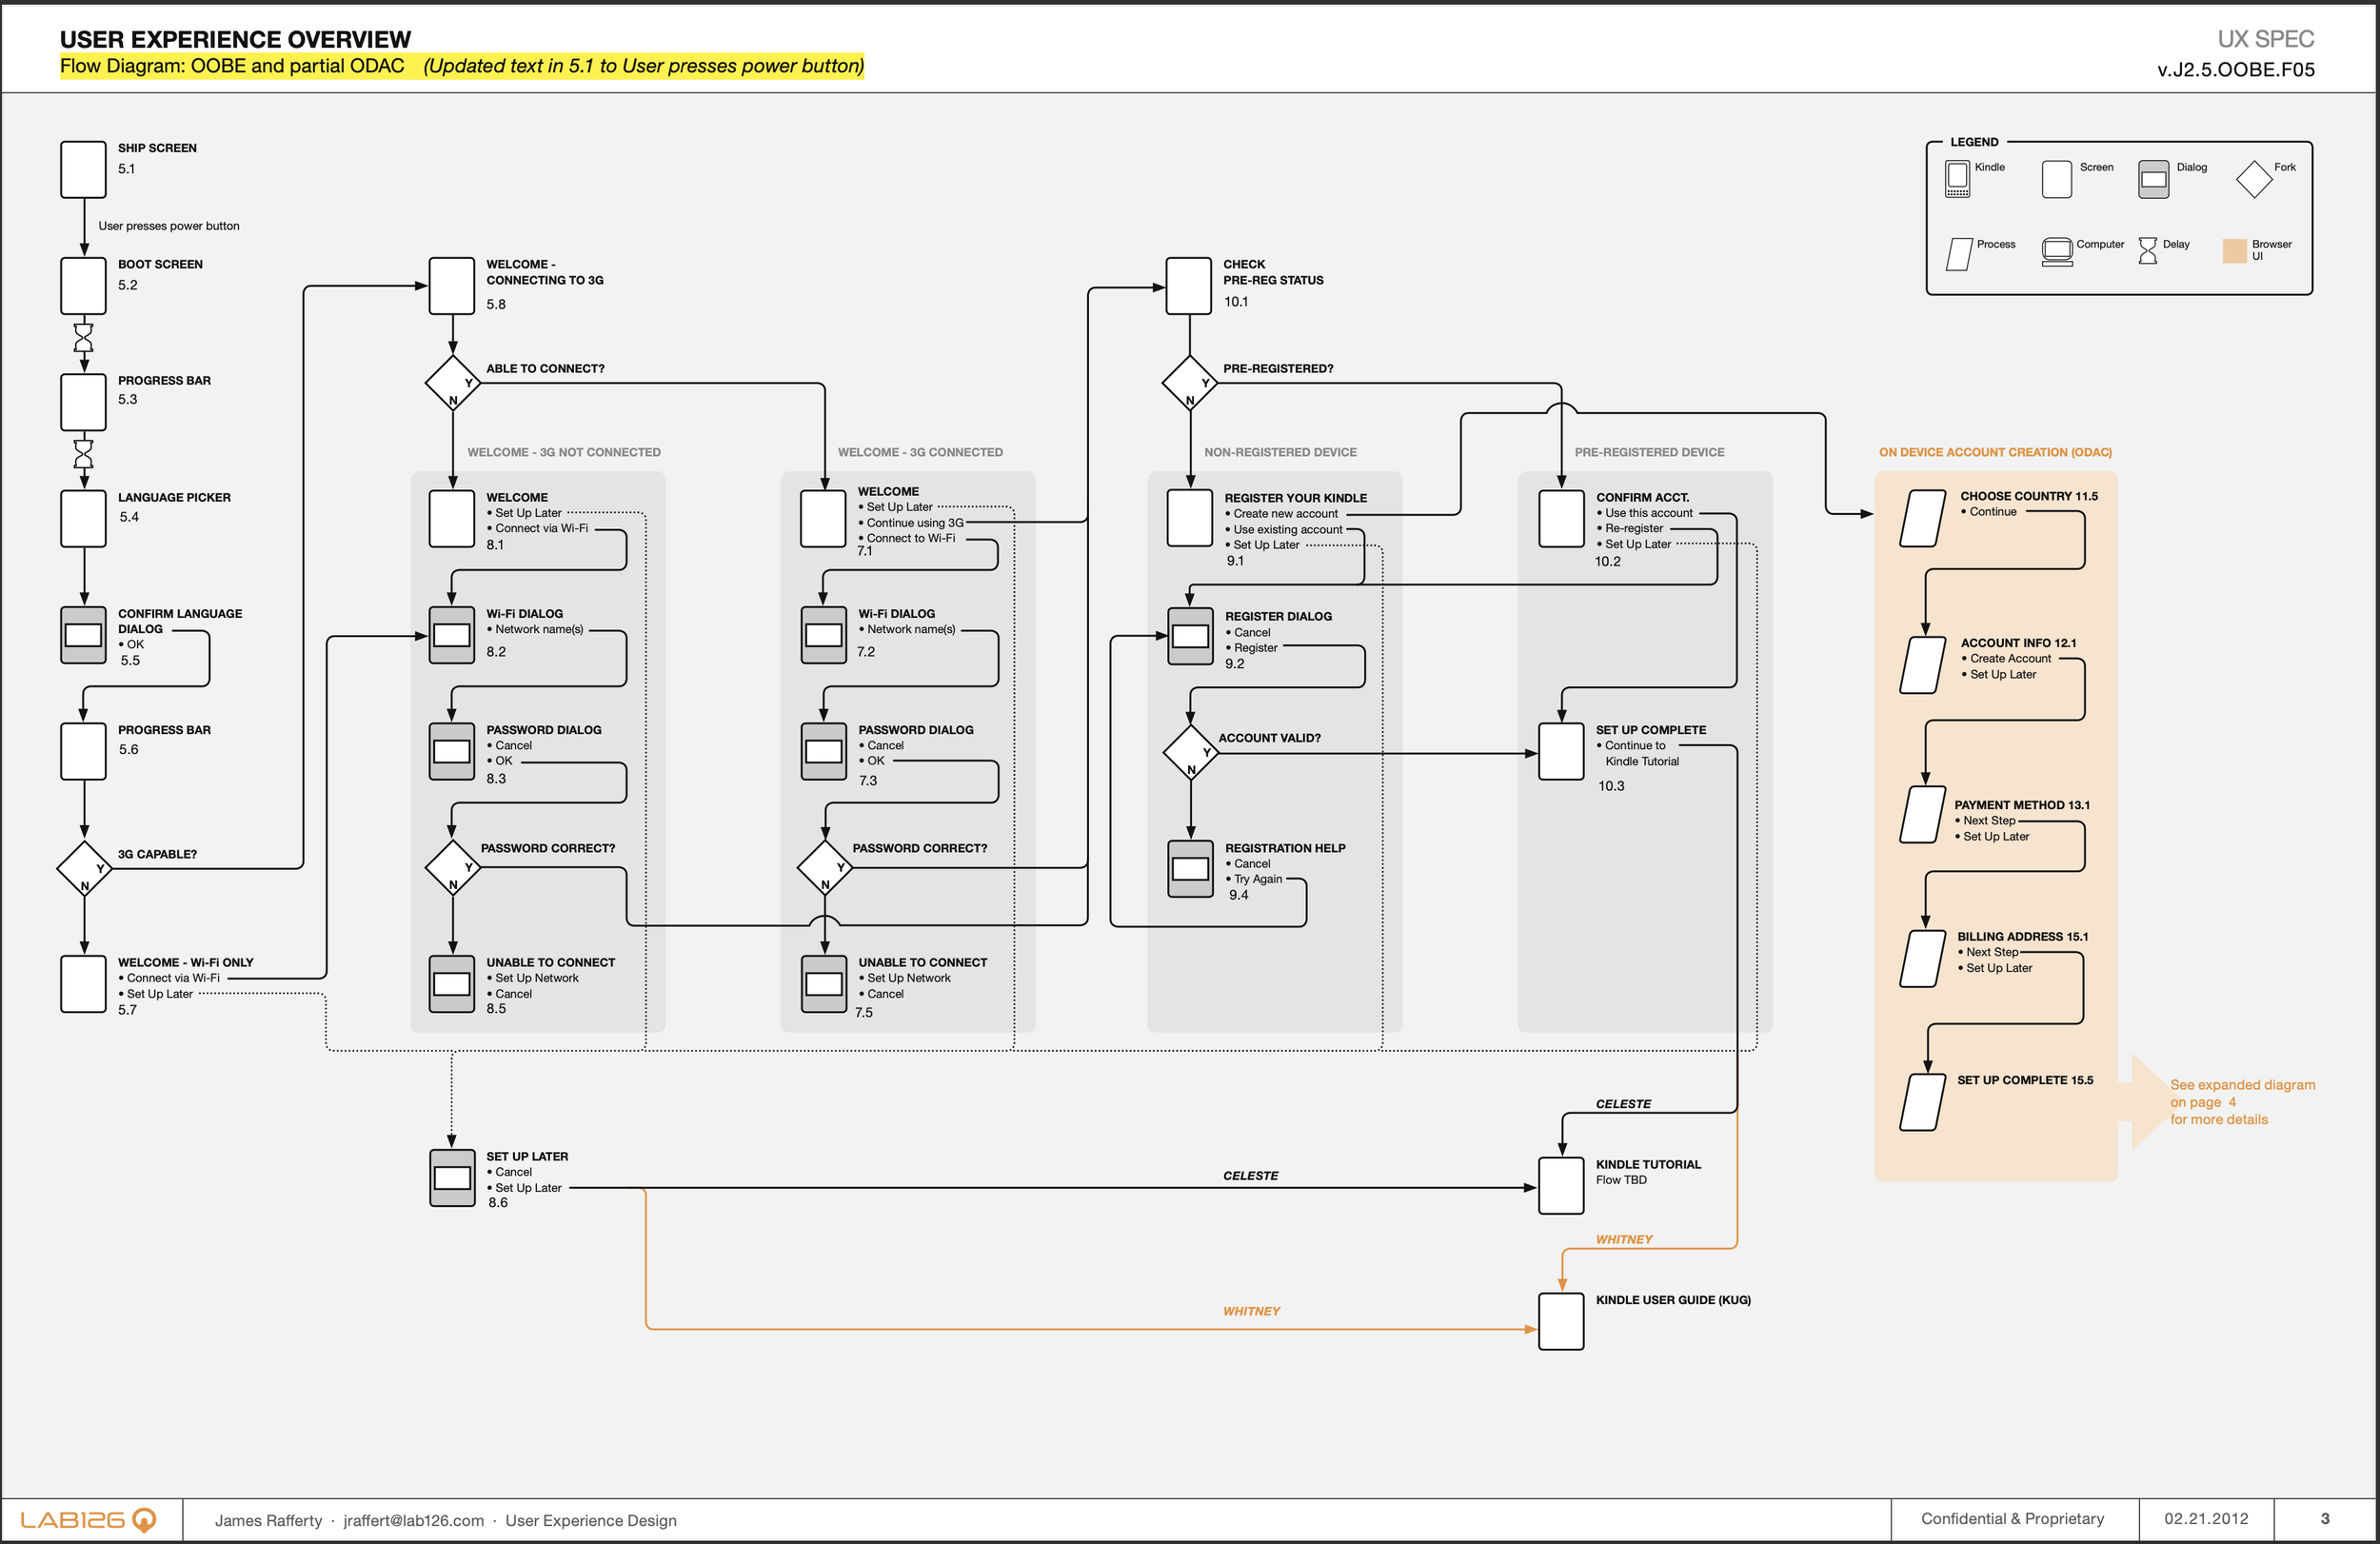Image resolution: width=2380 pixels, height=1544 pixels.
Task: Click the 'Confidential & Proprietary' footer text
Action: [x=2012, y=1519]
